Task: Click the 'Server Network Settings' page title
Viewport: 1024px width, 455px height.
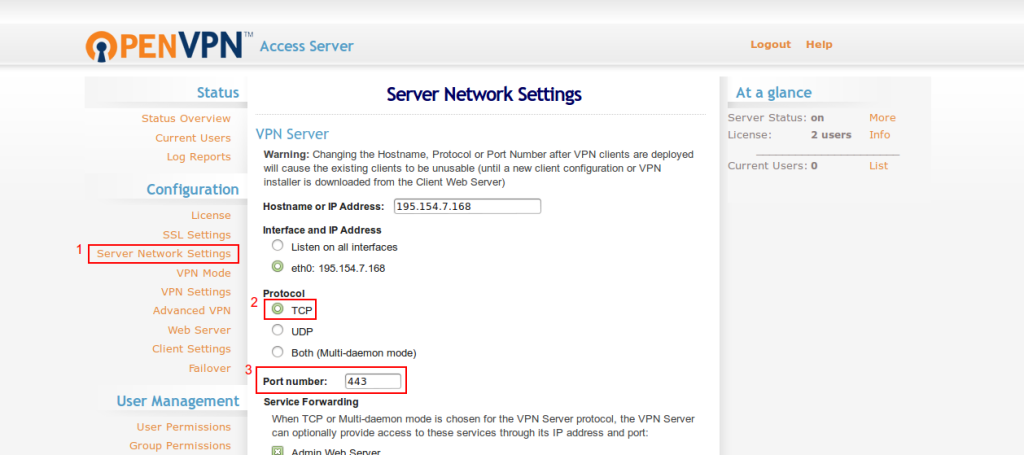Action: click(484, 95)
